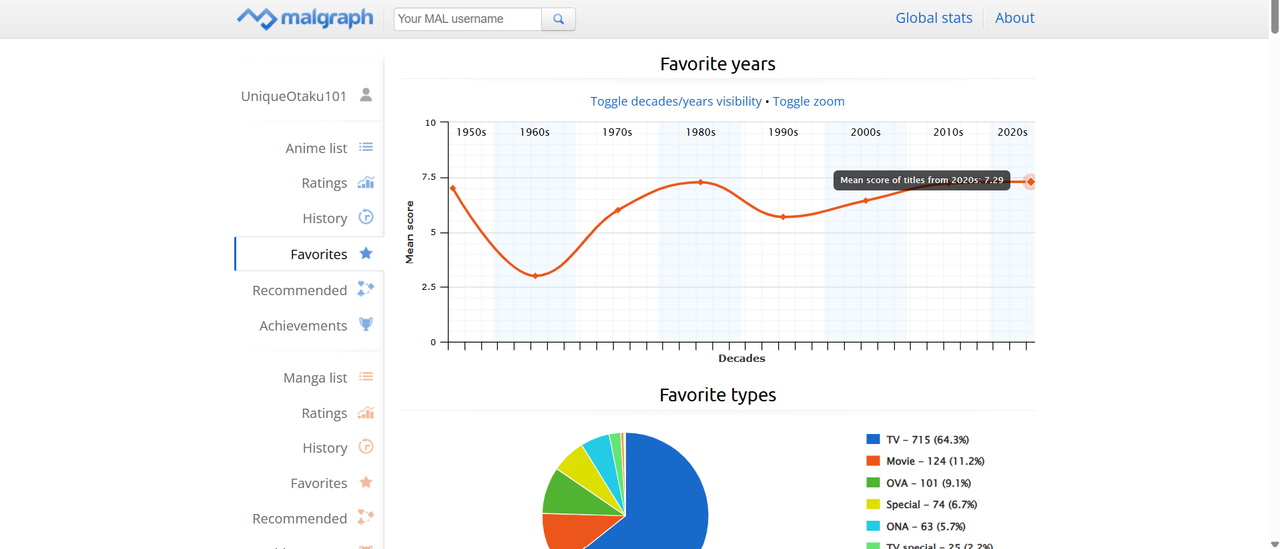Open Achievements via the trophy icon
This screenshot has width=1280, height=549.
[366, 325]
